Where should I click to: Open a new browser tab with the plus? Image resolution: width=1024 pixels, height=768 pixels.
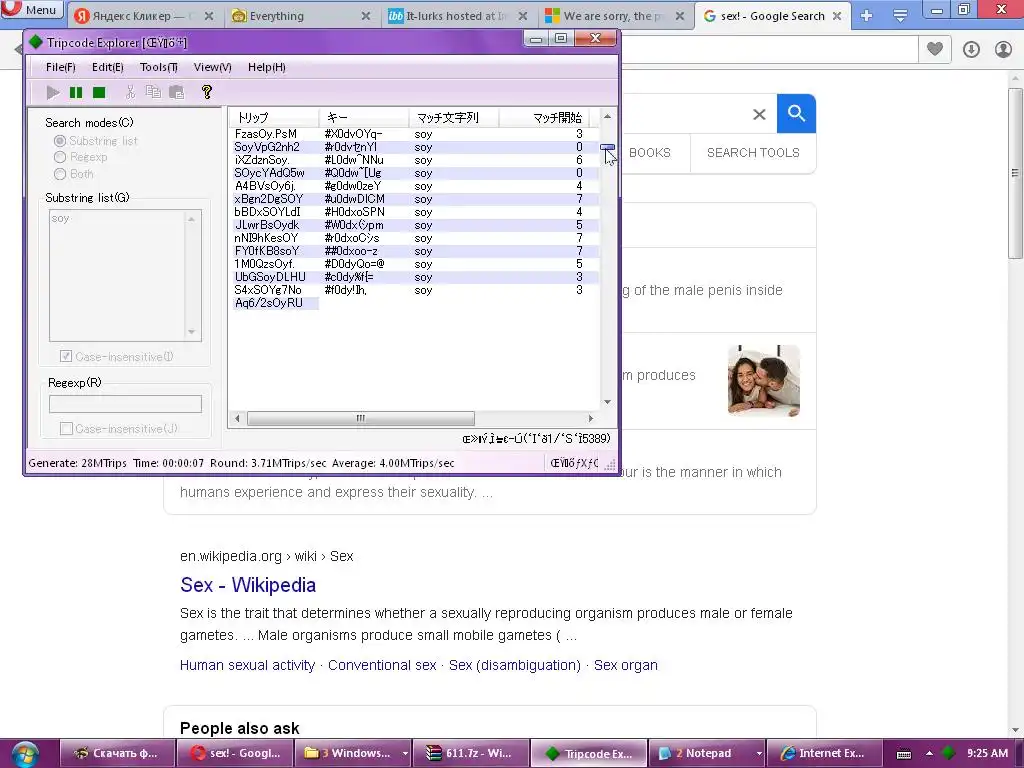coord(867,16)
